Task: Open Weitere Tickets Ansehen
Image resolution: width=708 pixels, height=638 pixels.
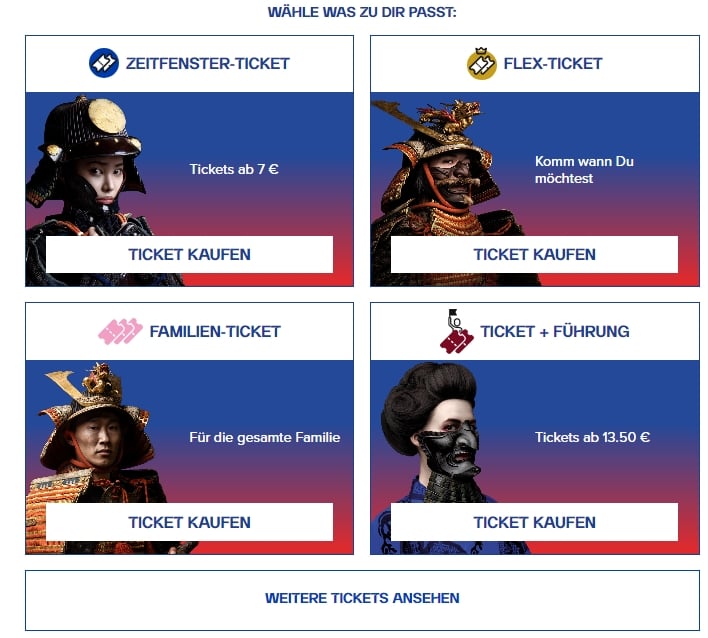Action: (x=362, y=600)
